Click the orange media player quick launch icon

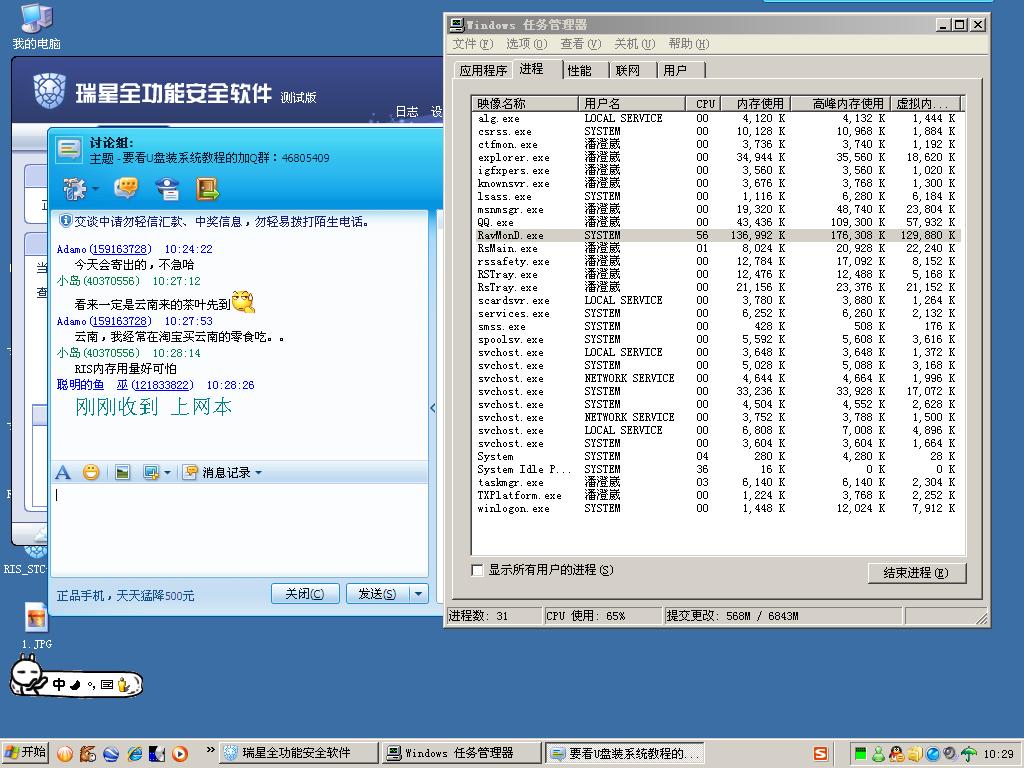[180, 754]
